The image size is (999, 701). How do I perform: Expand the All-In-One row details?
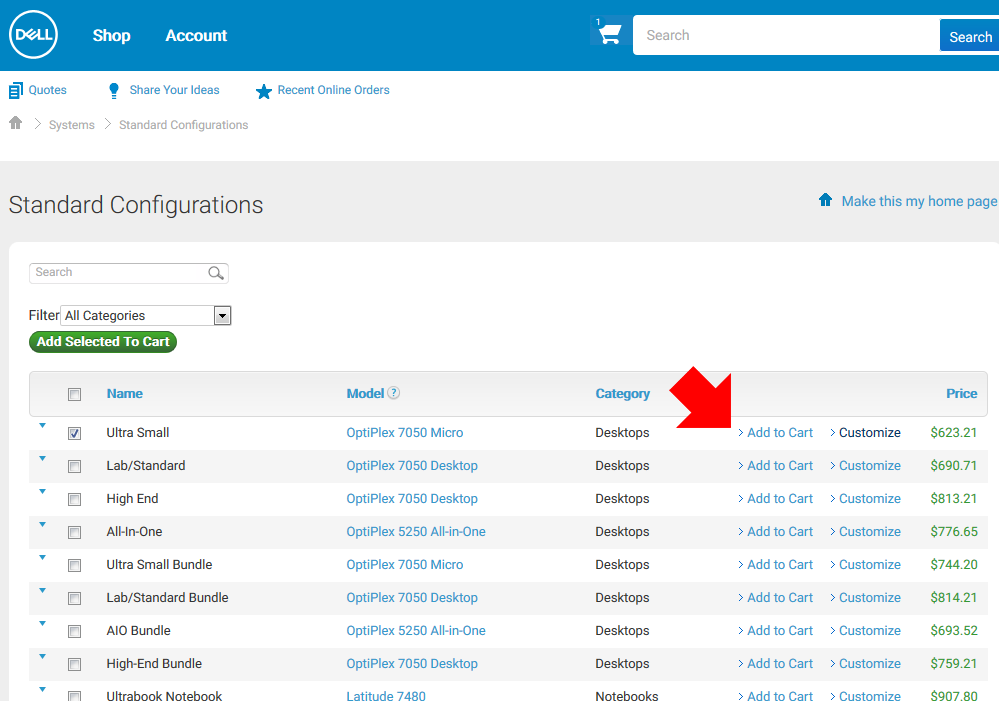(42, 525)
